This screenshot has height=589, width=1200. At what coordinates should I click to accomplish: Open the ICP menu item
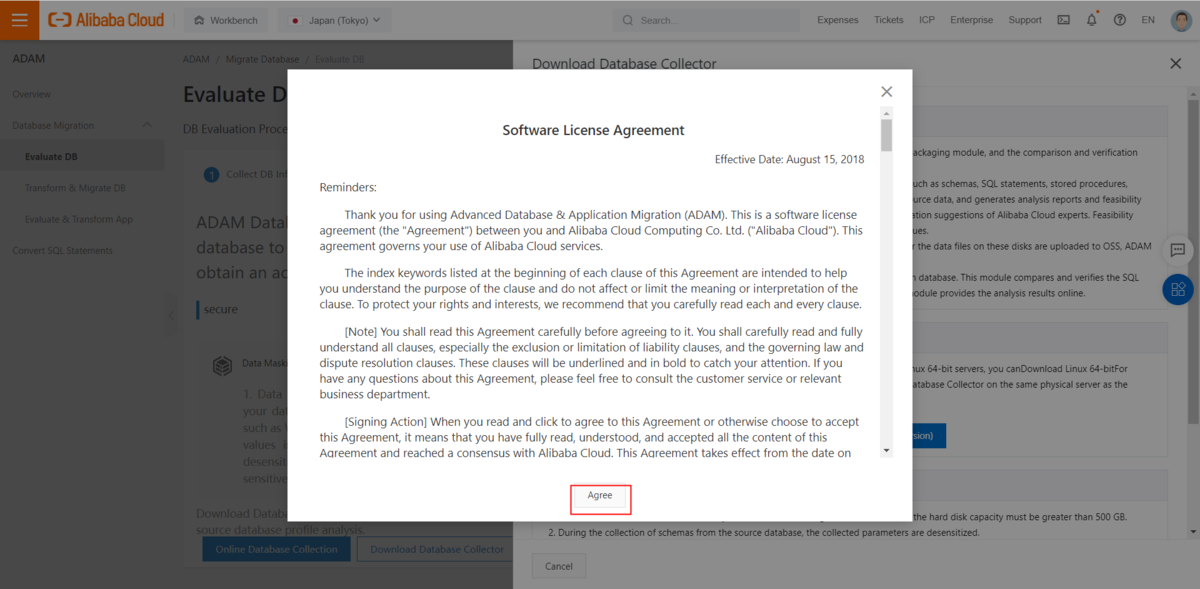927,20
